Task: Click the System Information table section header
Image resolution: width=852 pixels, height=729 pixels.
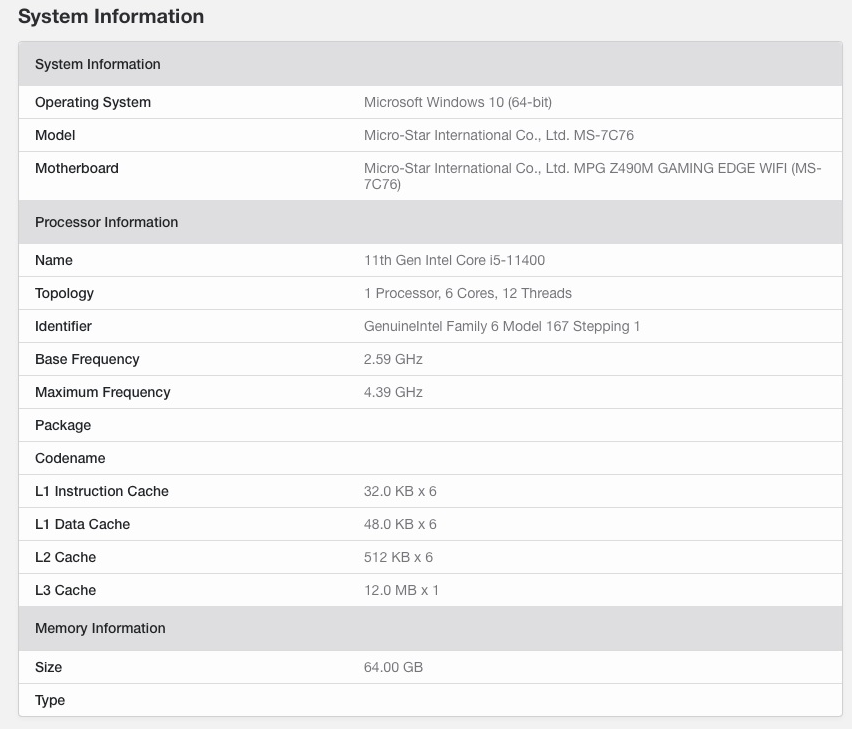Action: pyautogui.click(x=98, y=64)
